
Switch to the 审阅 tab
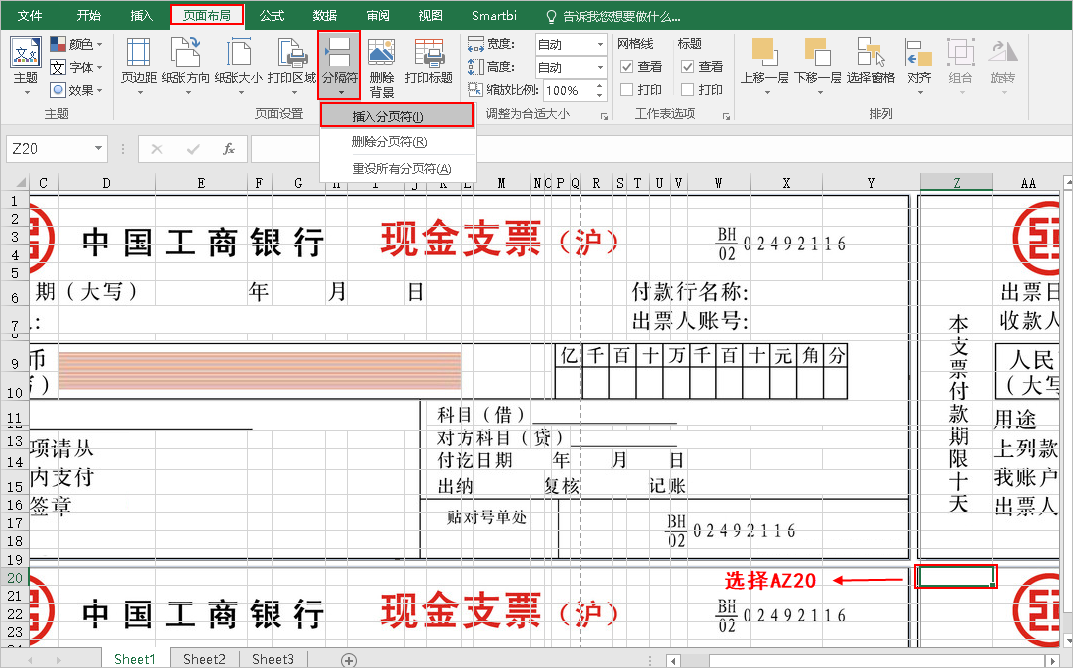tap(378, 15)
